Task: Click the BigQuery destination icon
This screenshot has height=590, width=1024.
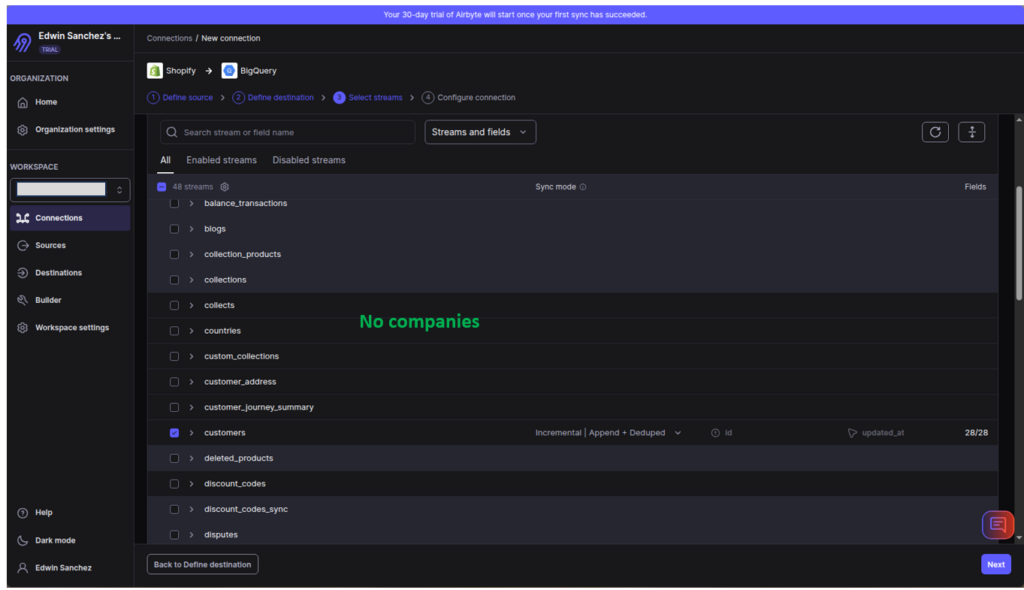Action: pos(229,71)
